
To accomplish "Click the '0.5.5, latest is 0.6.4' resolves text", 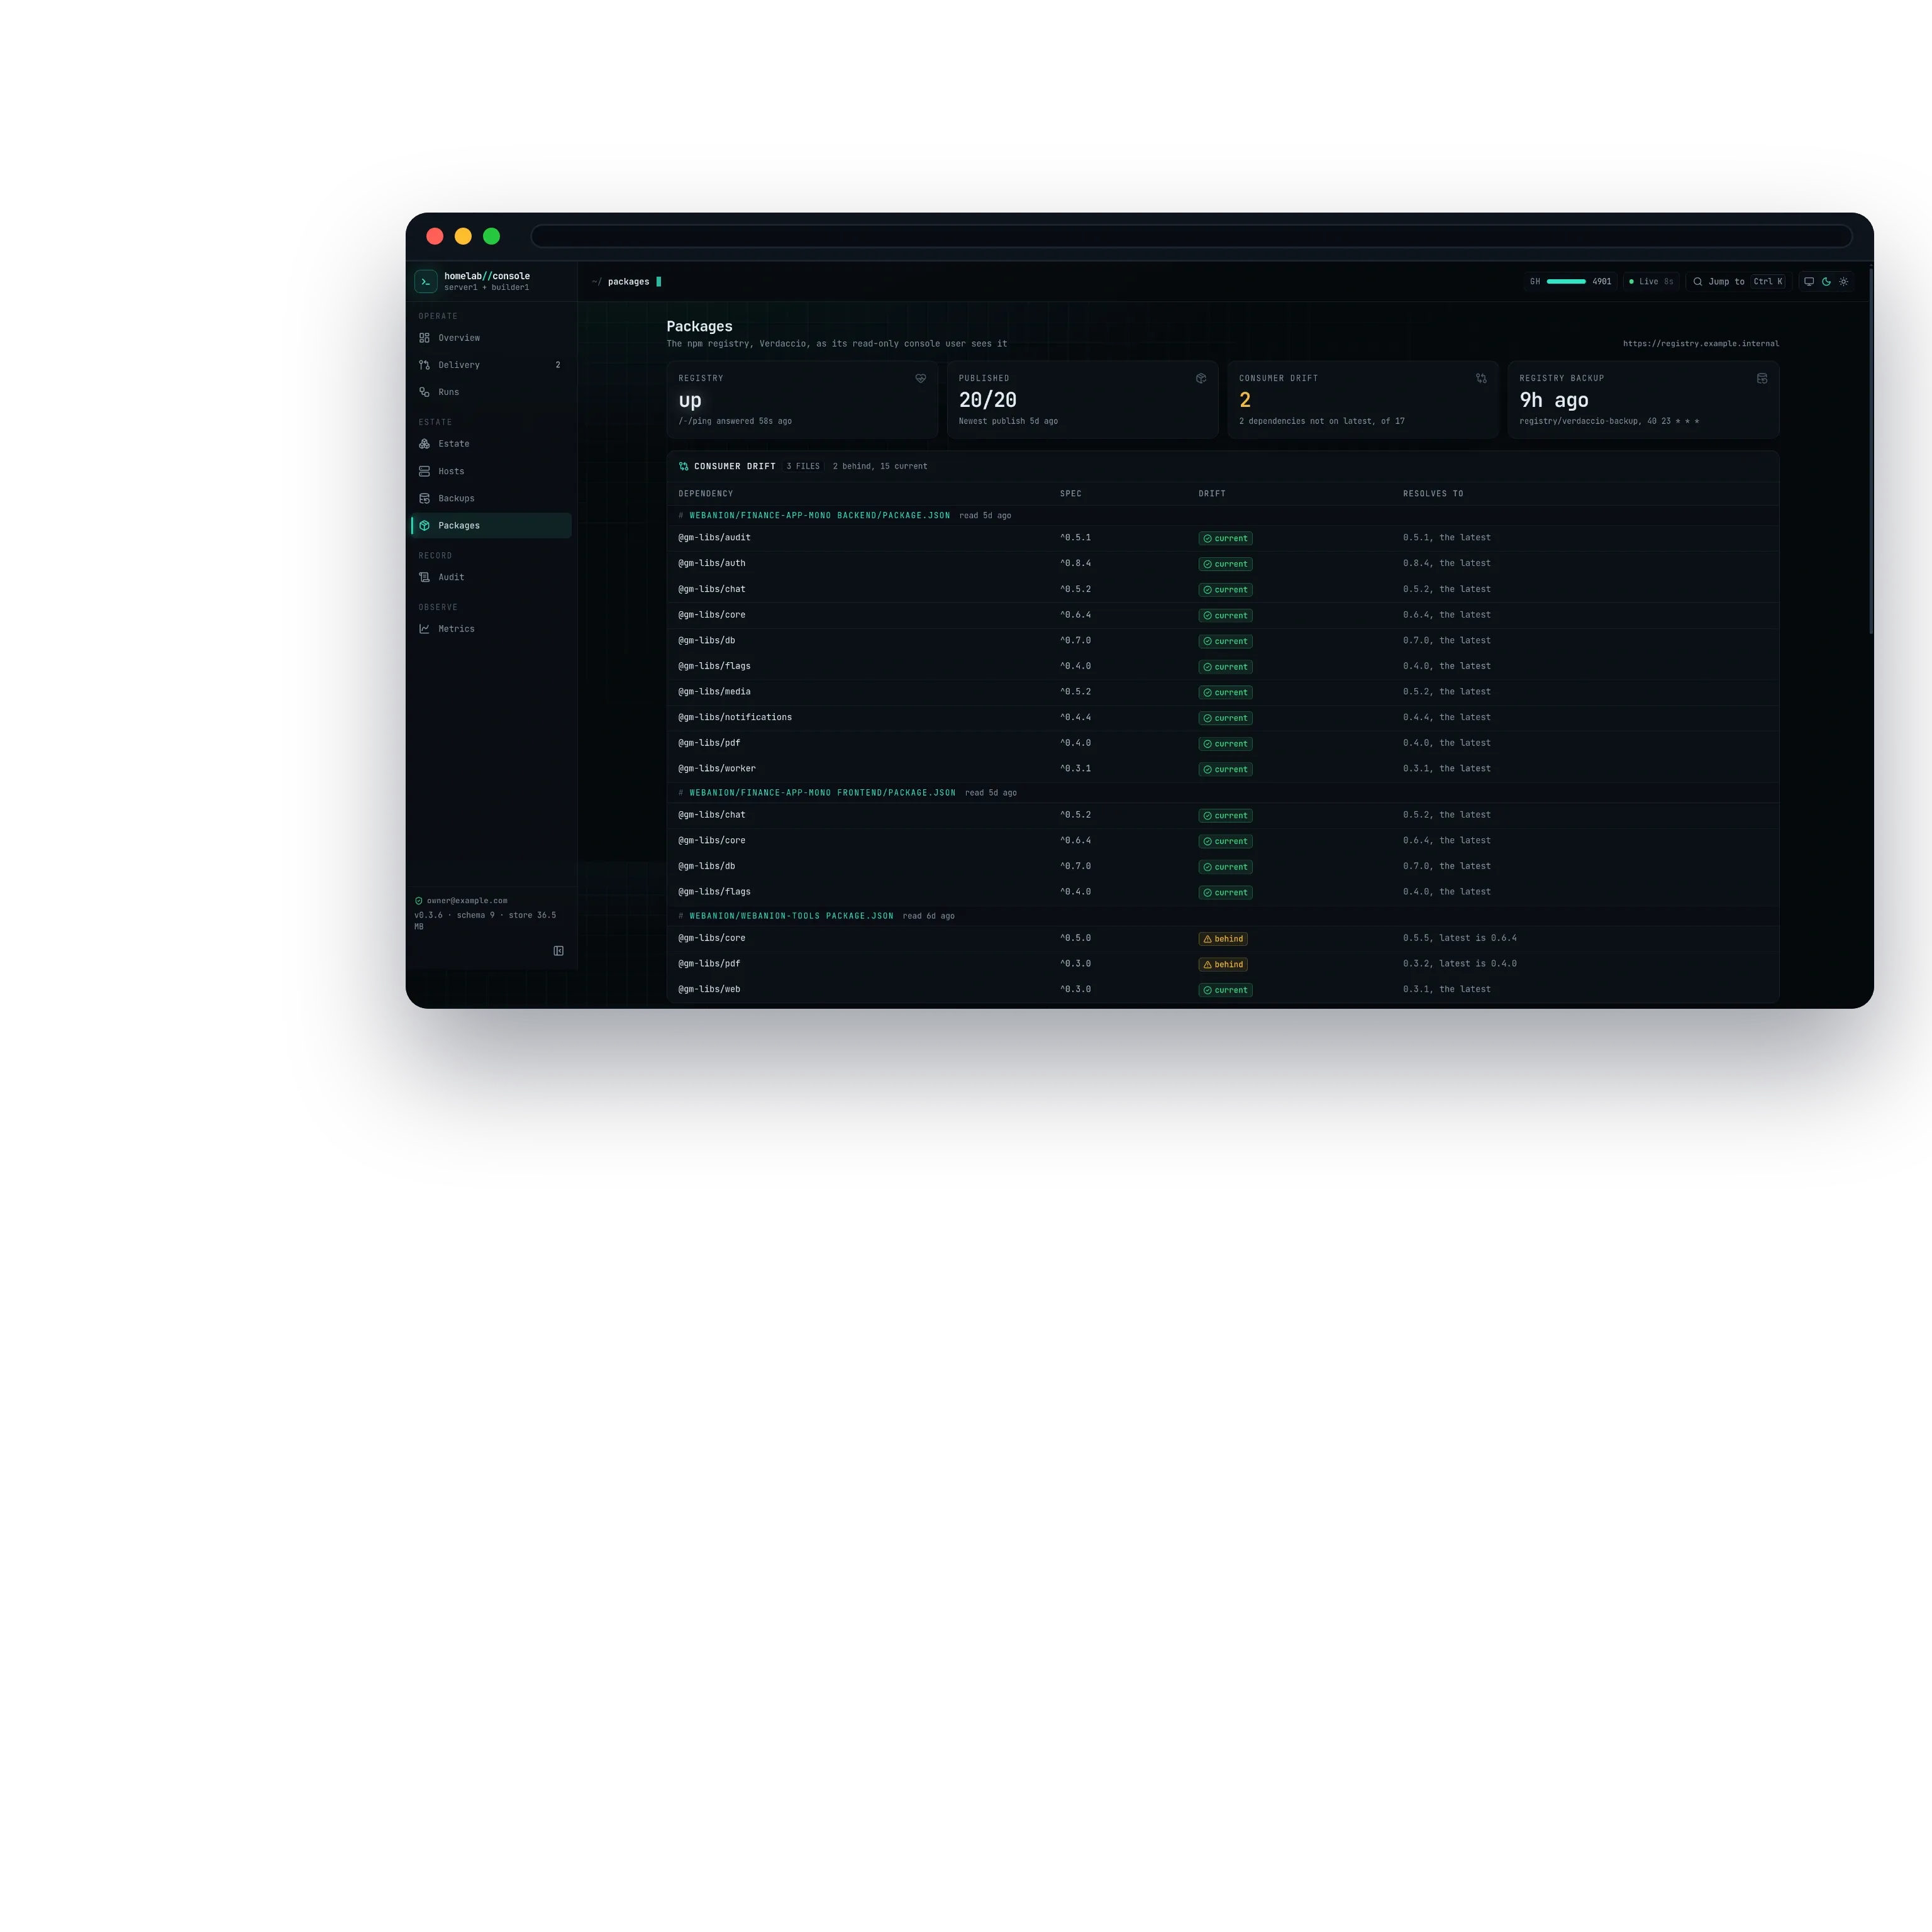I will tap(1459, 938).
